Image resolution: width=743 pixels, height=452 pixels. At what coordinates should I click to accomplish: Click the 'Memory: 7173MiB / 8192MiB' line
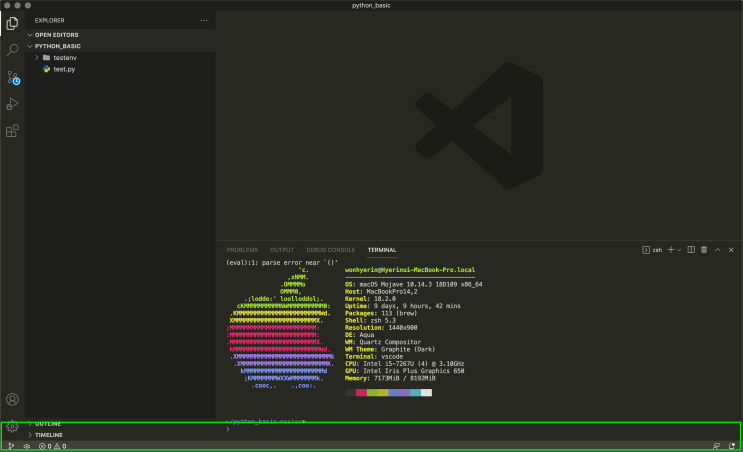point(390,378)
